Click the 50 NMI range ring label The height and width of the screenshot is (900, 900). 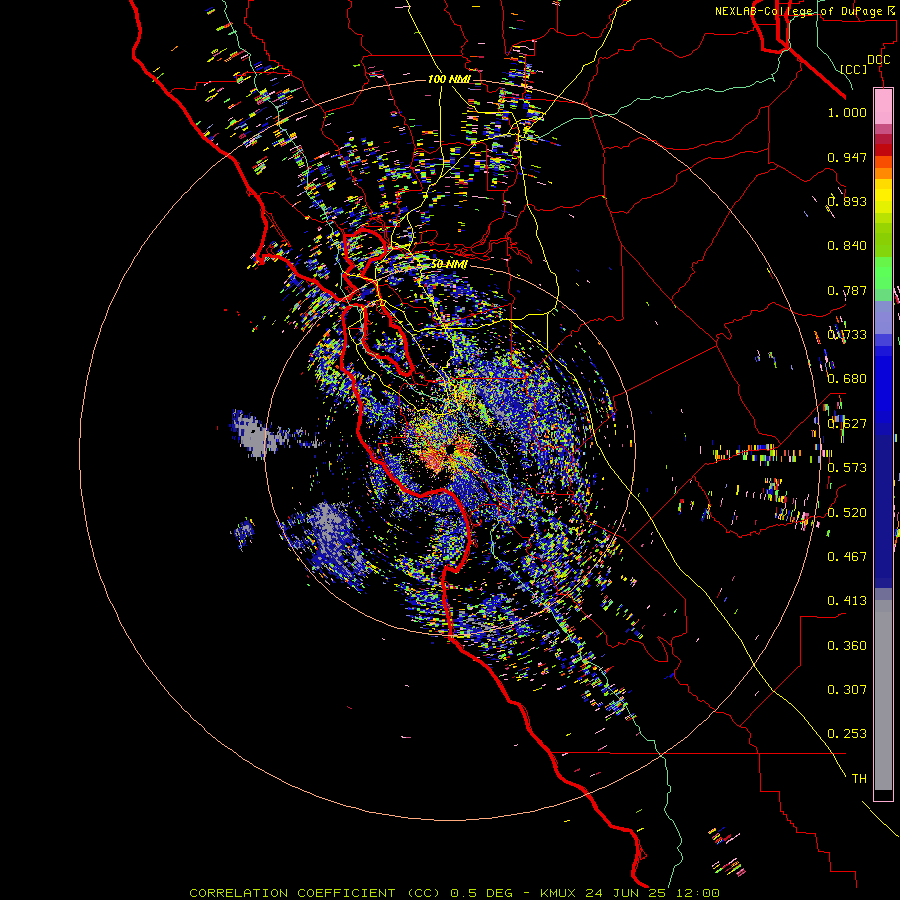(449, 264)
